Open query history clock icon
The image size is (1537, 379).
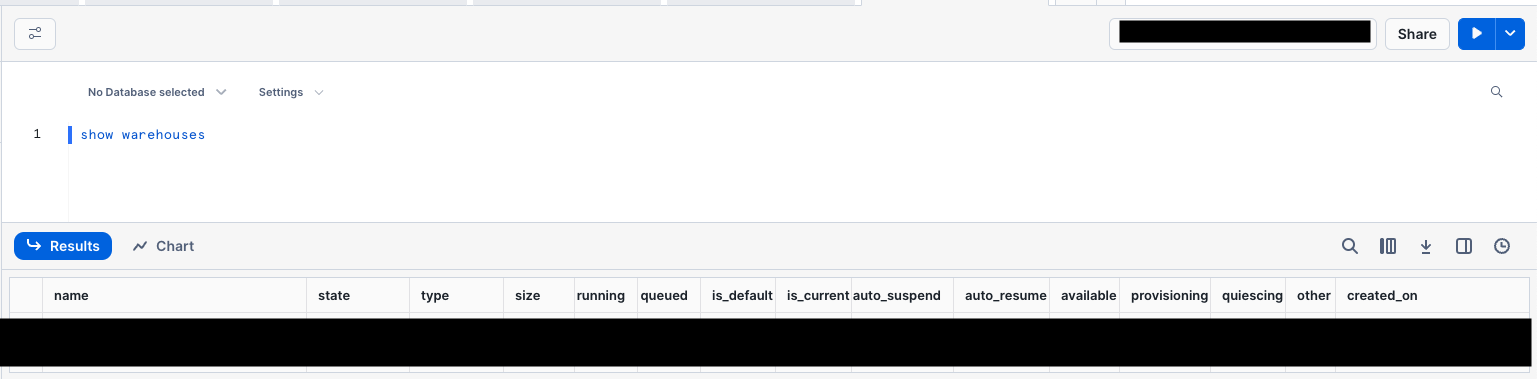(1502, 246)
